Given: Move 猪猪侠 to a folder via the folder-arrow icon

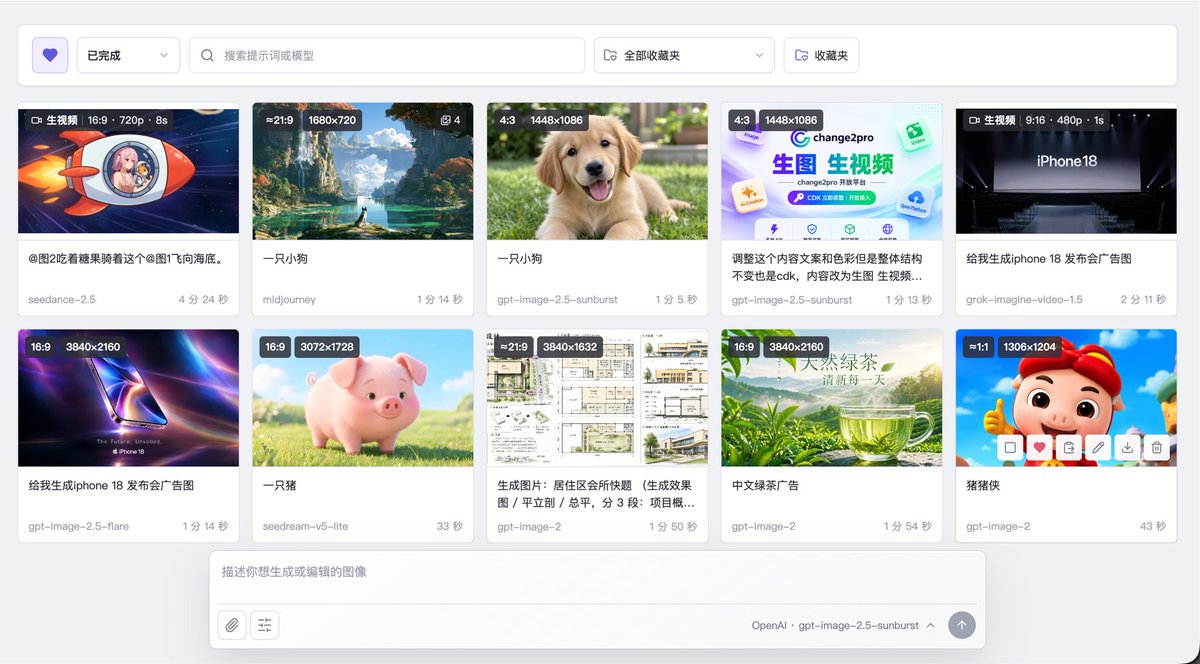Looking at the screenshot, I should click(1069, 448).
